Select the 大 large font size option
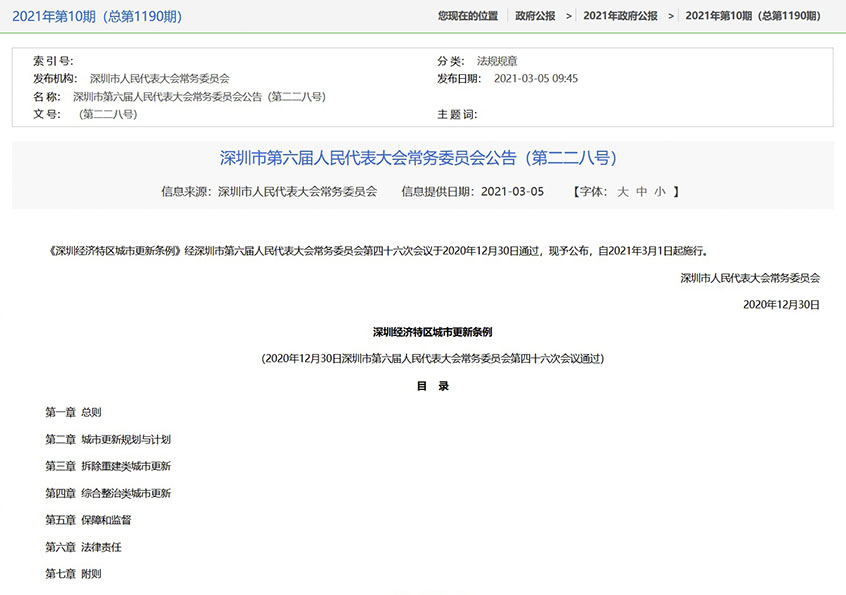 tap(622, 190)
